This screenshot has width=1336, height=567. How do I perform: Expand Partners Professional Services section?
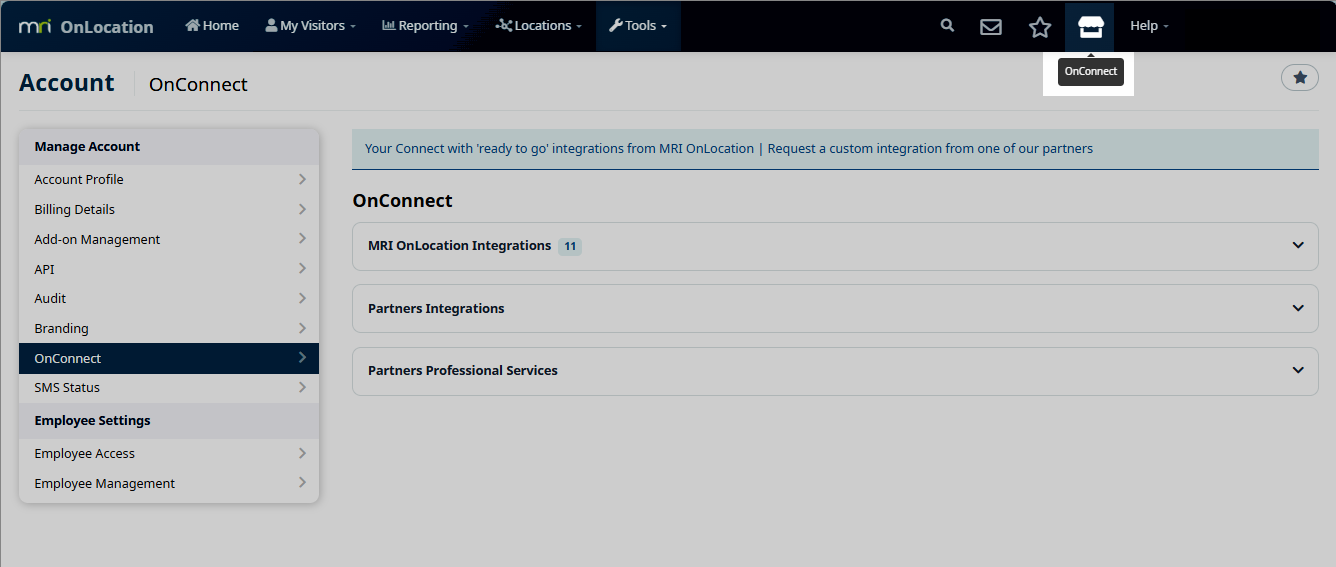tap(835, 371)
